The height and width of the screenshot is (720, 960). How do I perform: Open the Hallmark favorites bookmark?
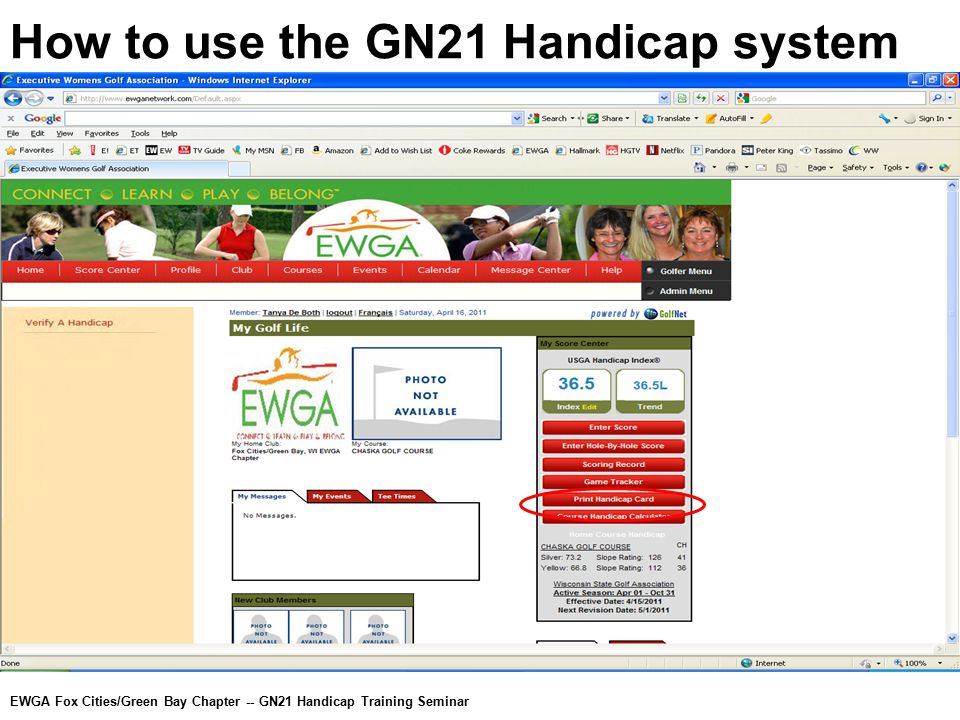coord(578,150)
